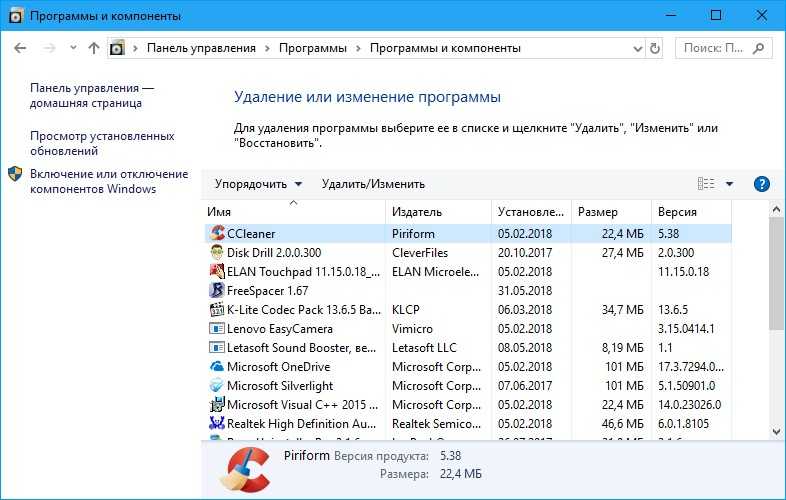Click the Microsoft Visual C++ 2015 icon
Image resolution: width=786 pixels, height=500 pixels.
coord(217,404)
